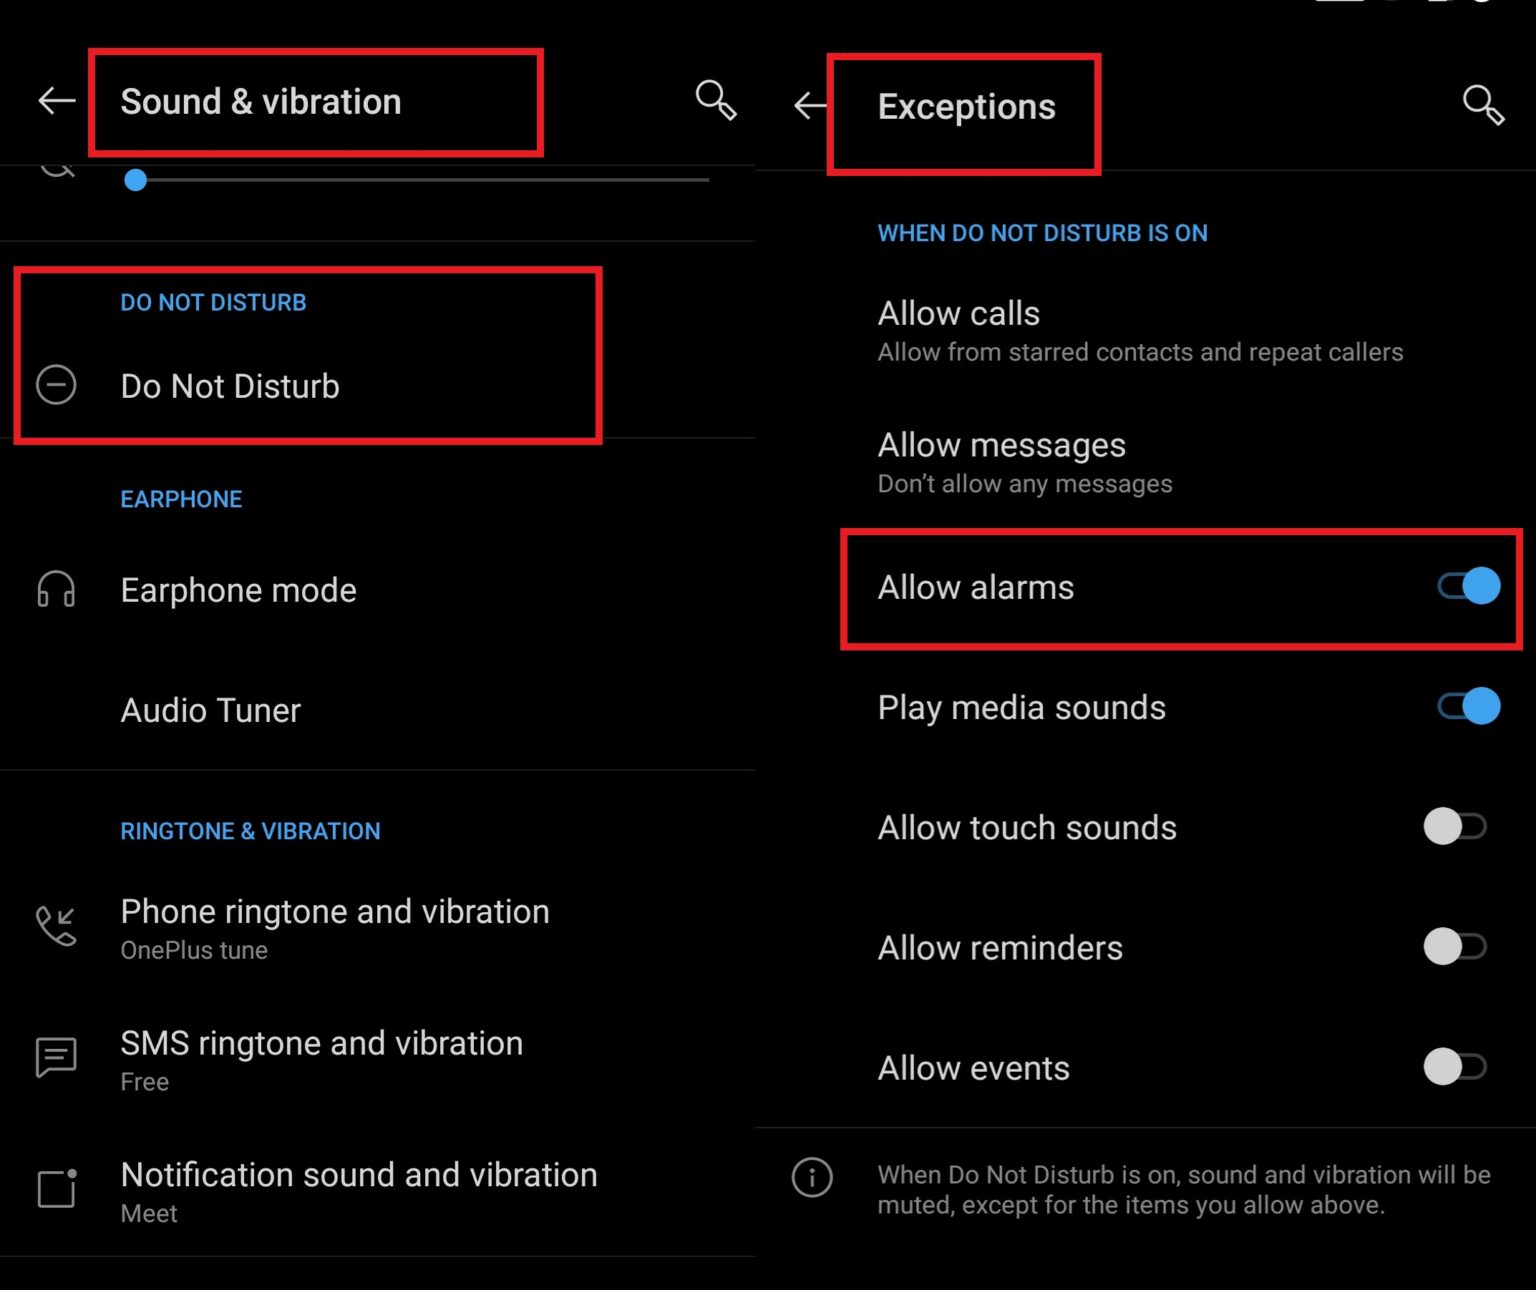Viewport: 1536px width, 1290px height.
Task: Open Allow calls options
Action: coord(1140,330)
